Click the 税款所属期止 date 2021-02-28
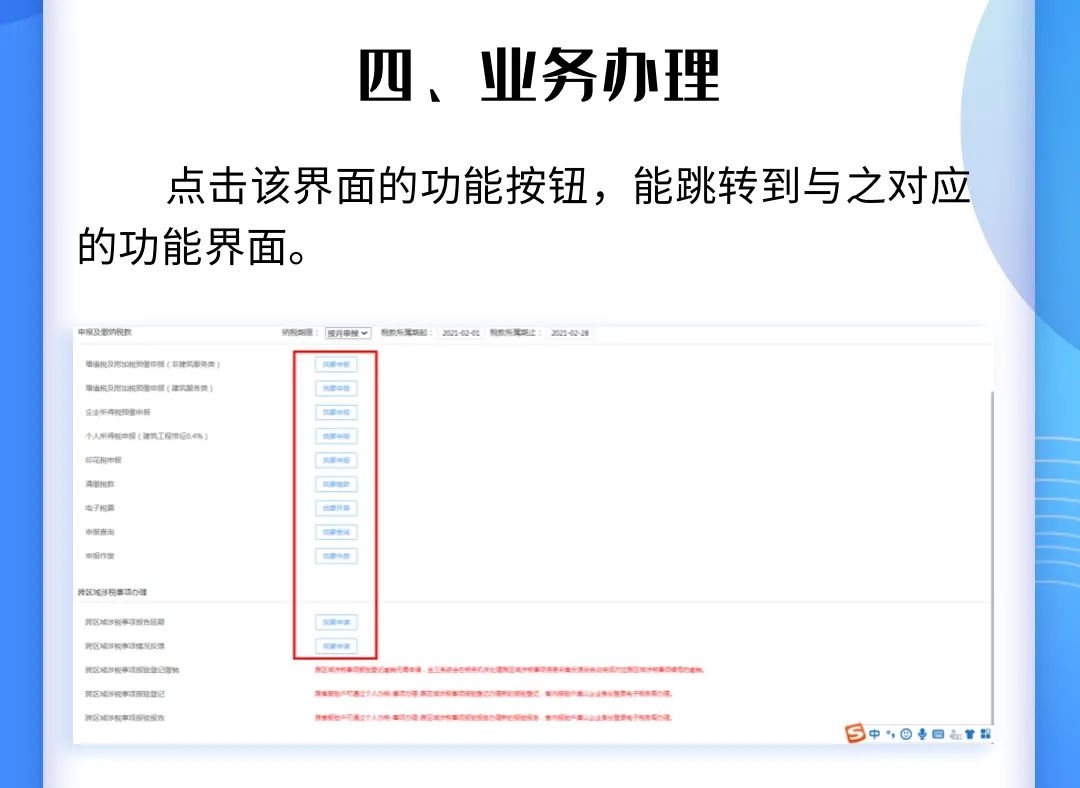Viewport: 1080px width, 788px height. click(x=570, y=333)
